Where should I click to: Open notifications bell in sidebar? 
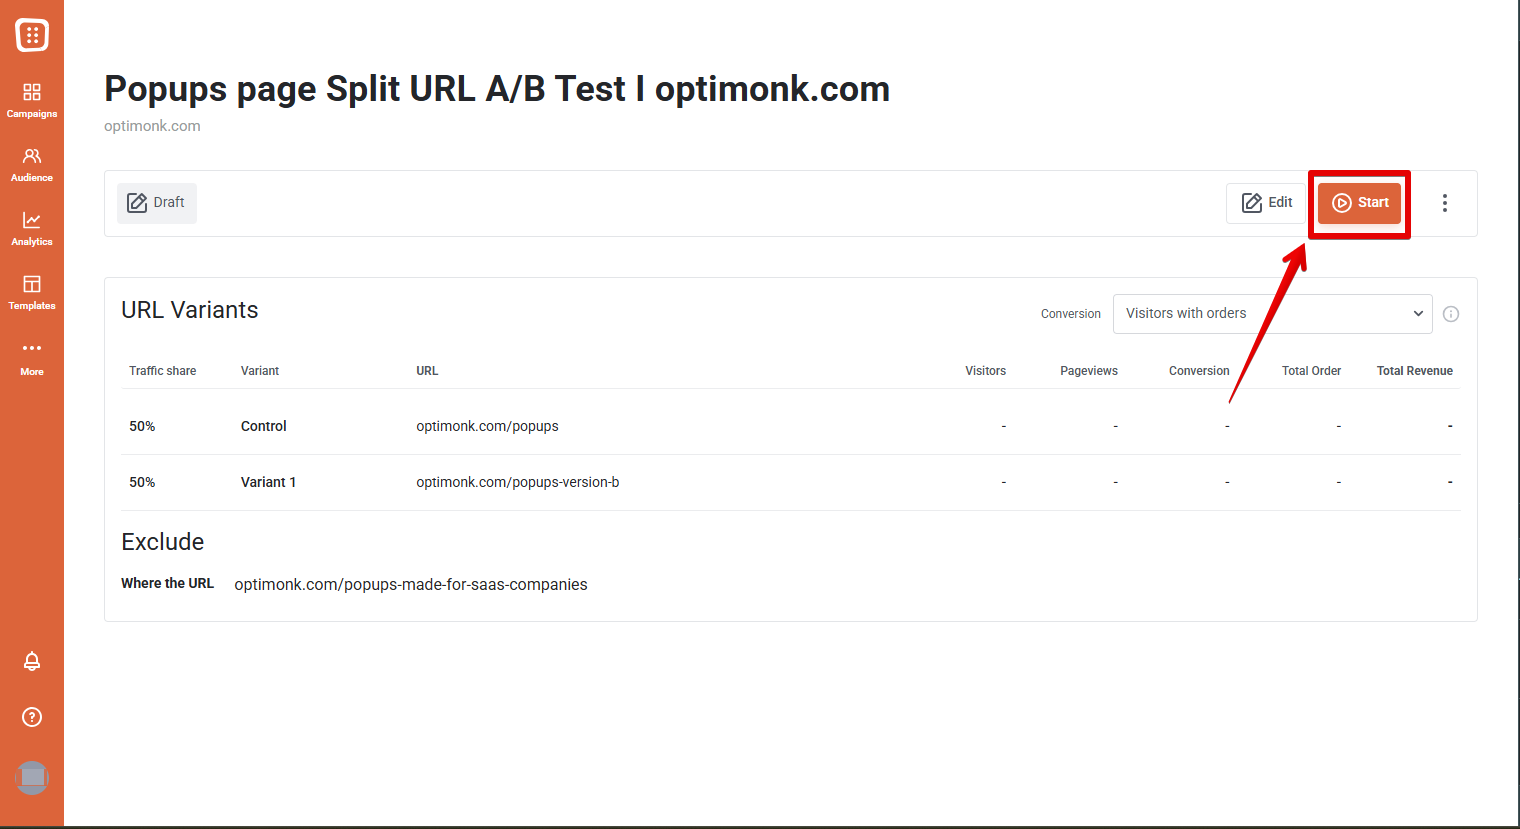(32, 661)
